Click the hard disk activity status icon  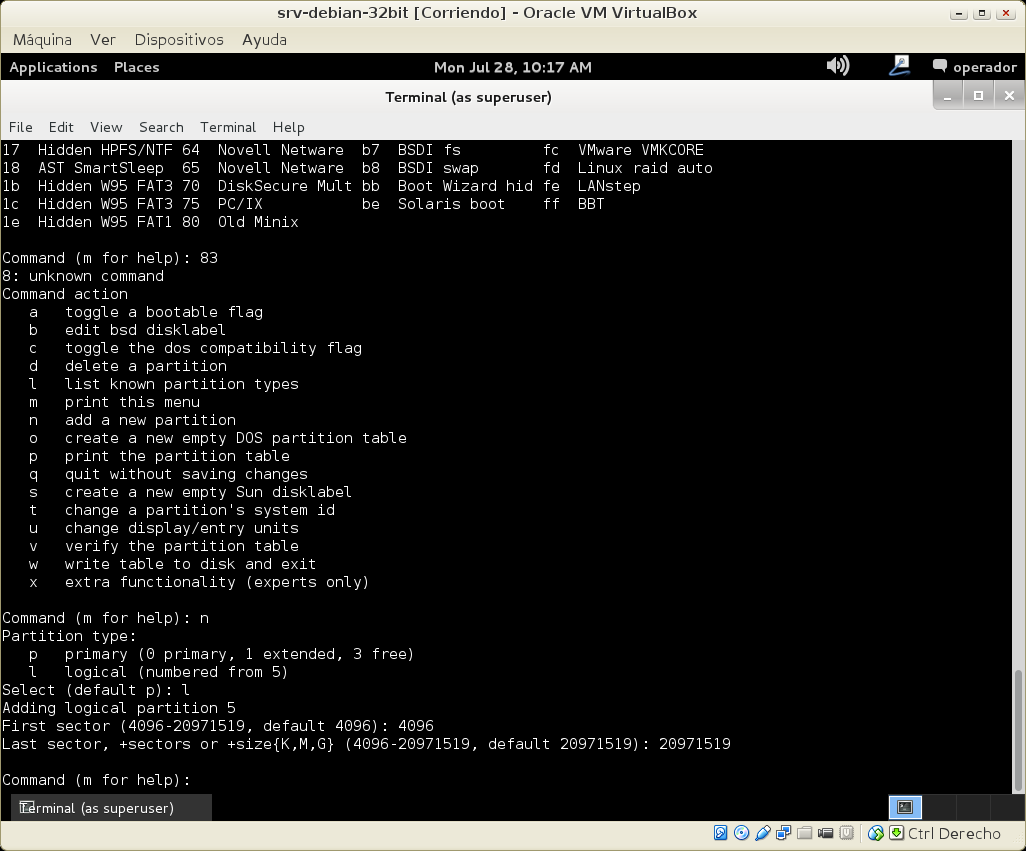coord(720,833)
